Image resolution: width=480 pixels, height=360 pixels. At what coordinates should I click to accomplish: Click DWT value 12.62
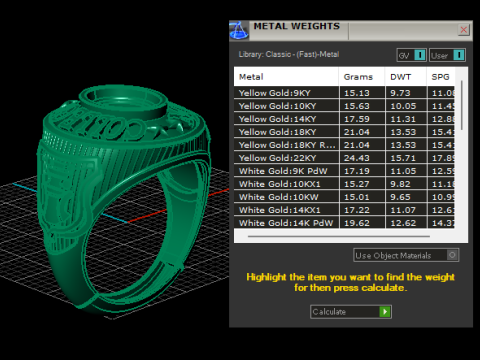tap(403, 223)
